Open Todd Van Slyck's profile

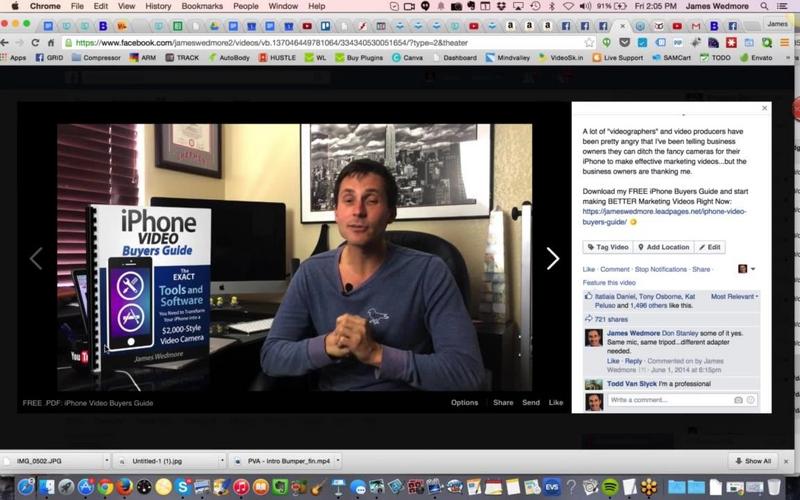click(x=632, y=384)
